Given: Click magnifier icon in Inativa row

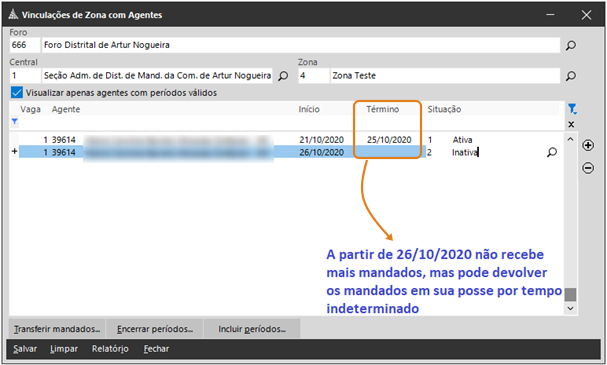Looking at the screenshot, I should tap(552, 152).
